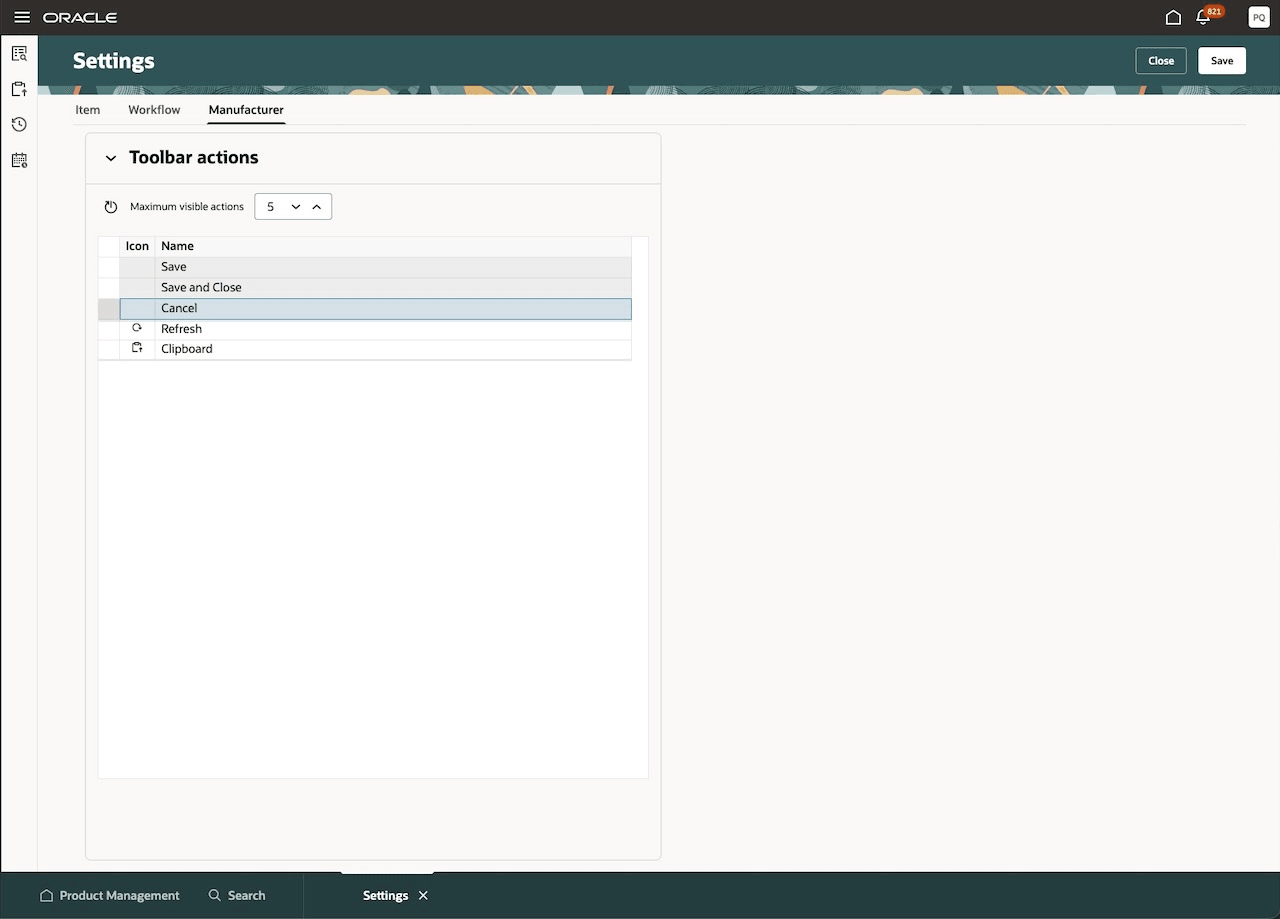Viewport: 1280px width, 919px height.
Task: Decrease Maximum visible actions value
Action: click(x=296, y=207)
